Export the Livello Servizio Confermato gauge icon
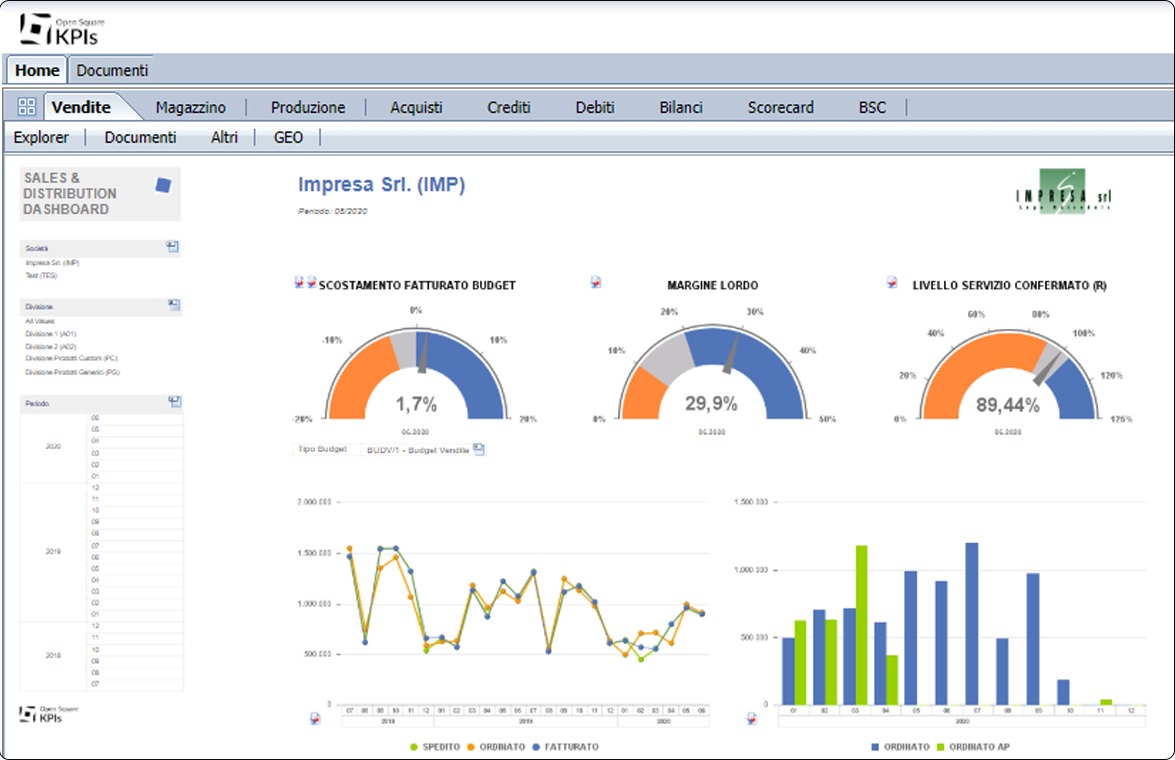The height and width of the screenshot is (760, 1175). point(892,283)
